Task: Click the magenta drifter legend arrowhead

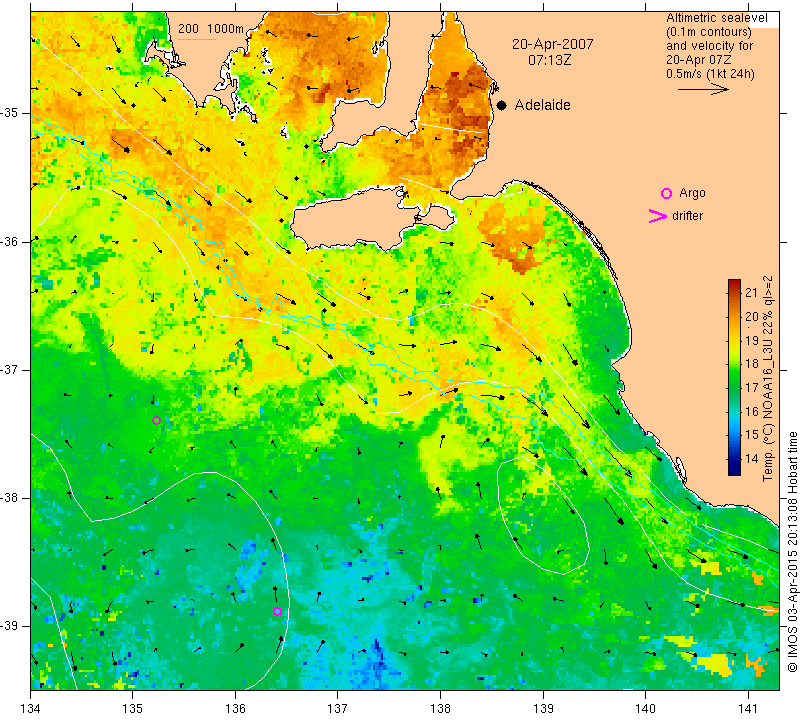Action: (658, 216)
